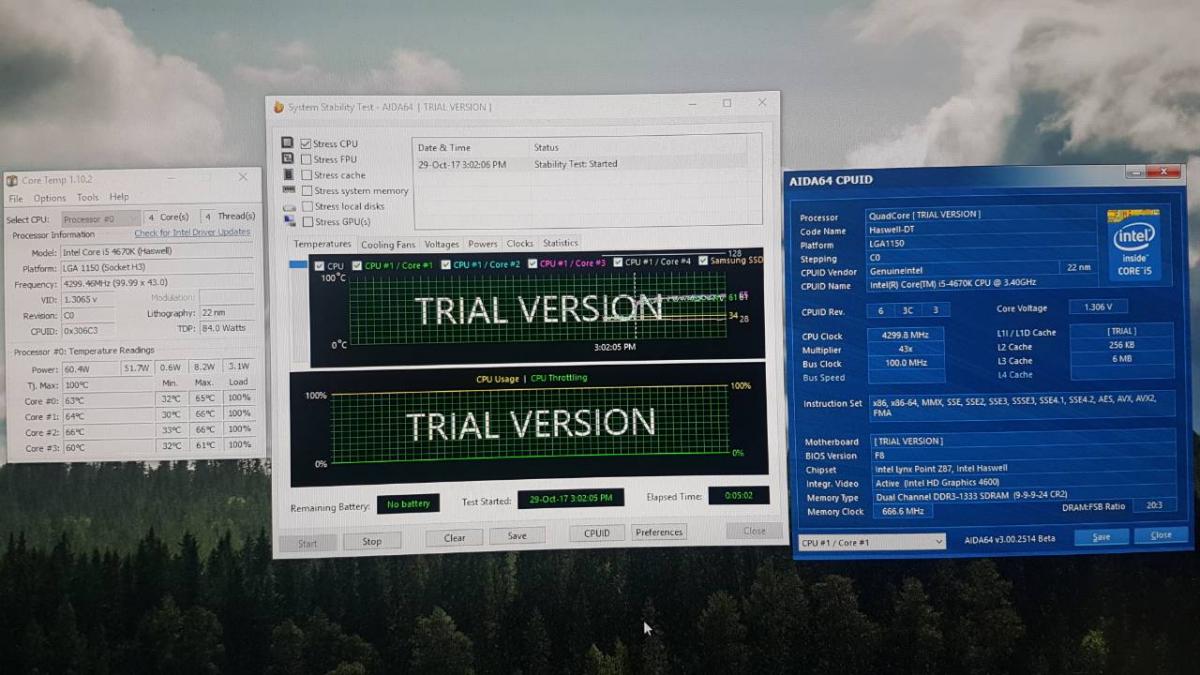1200x675 pixels.
Task: Open the Help menu in Core Temp
Action: tap(119, 197)
